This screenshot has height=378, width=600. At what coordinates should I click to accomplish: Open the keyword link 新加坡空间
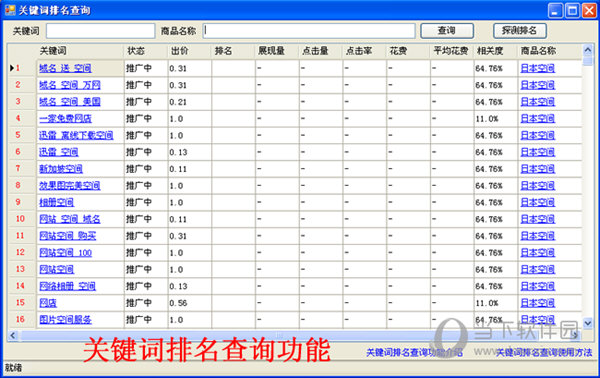(x=61, y=169)
